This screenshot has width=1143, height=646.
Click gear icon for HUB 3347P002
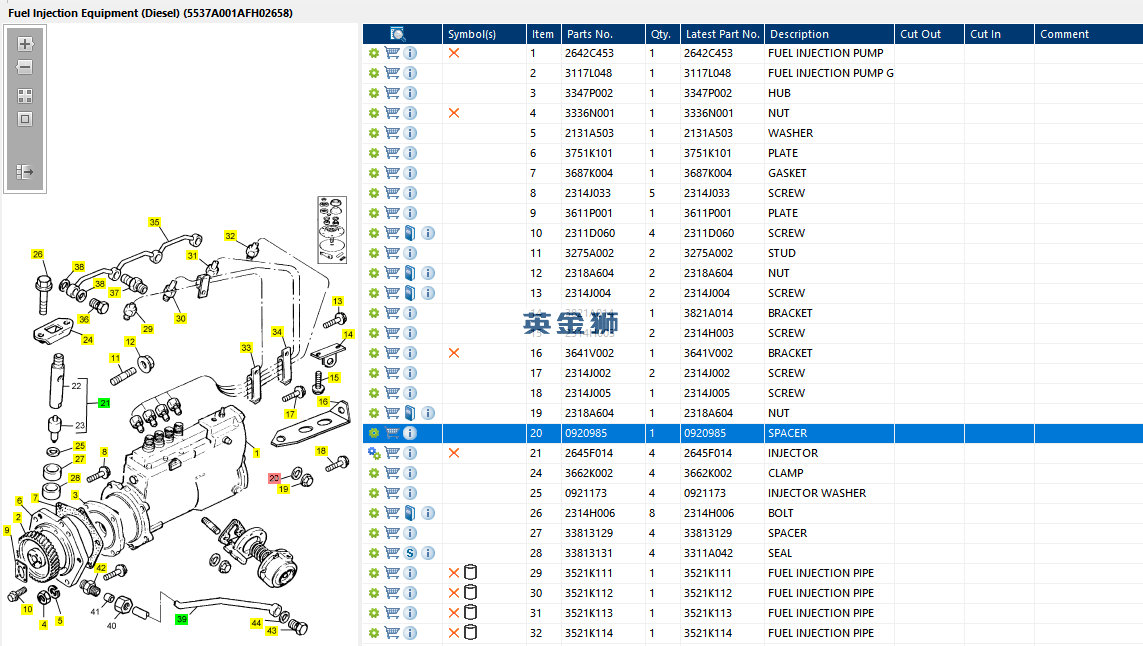(374, 93)
